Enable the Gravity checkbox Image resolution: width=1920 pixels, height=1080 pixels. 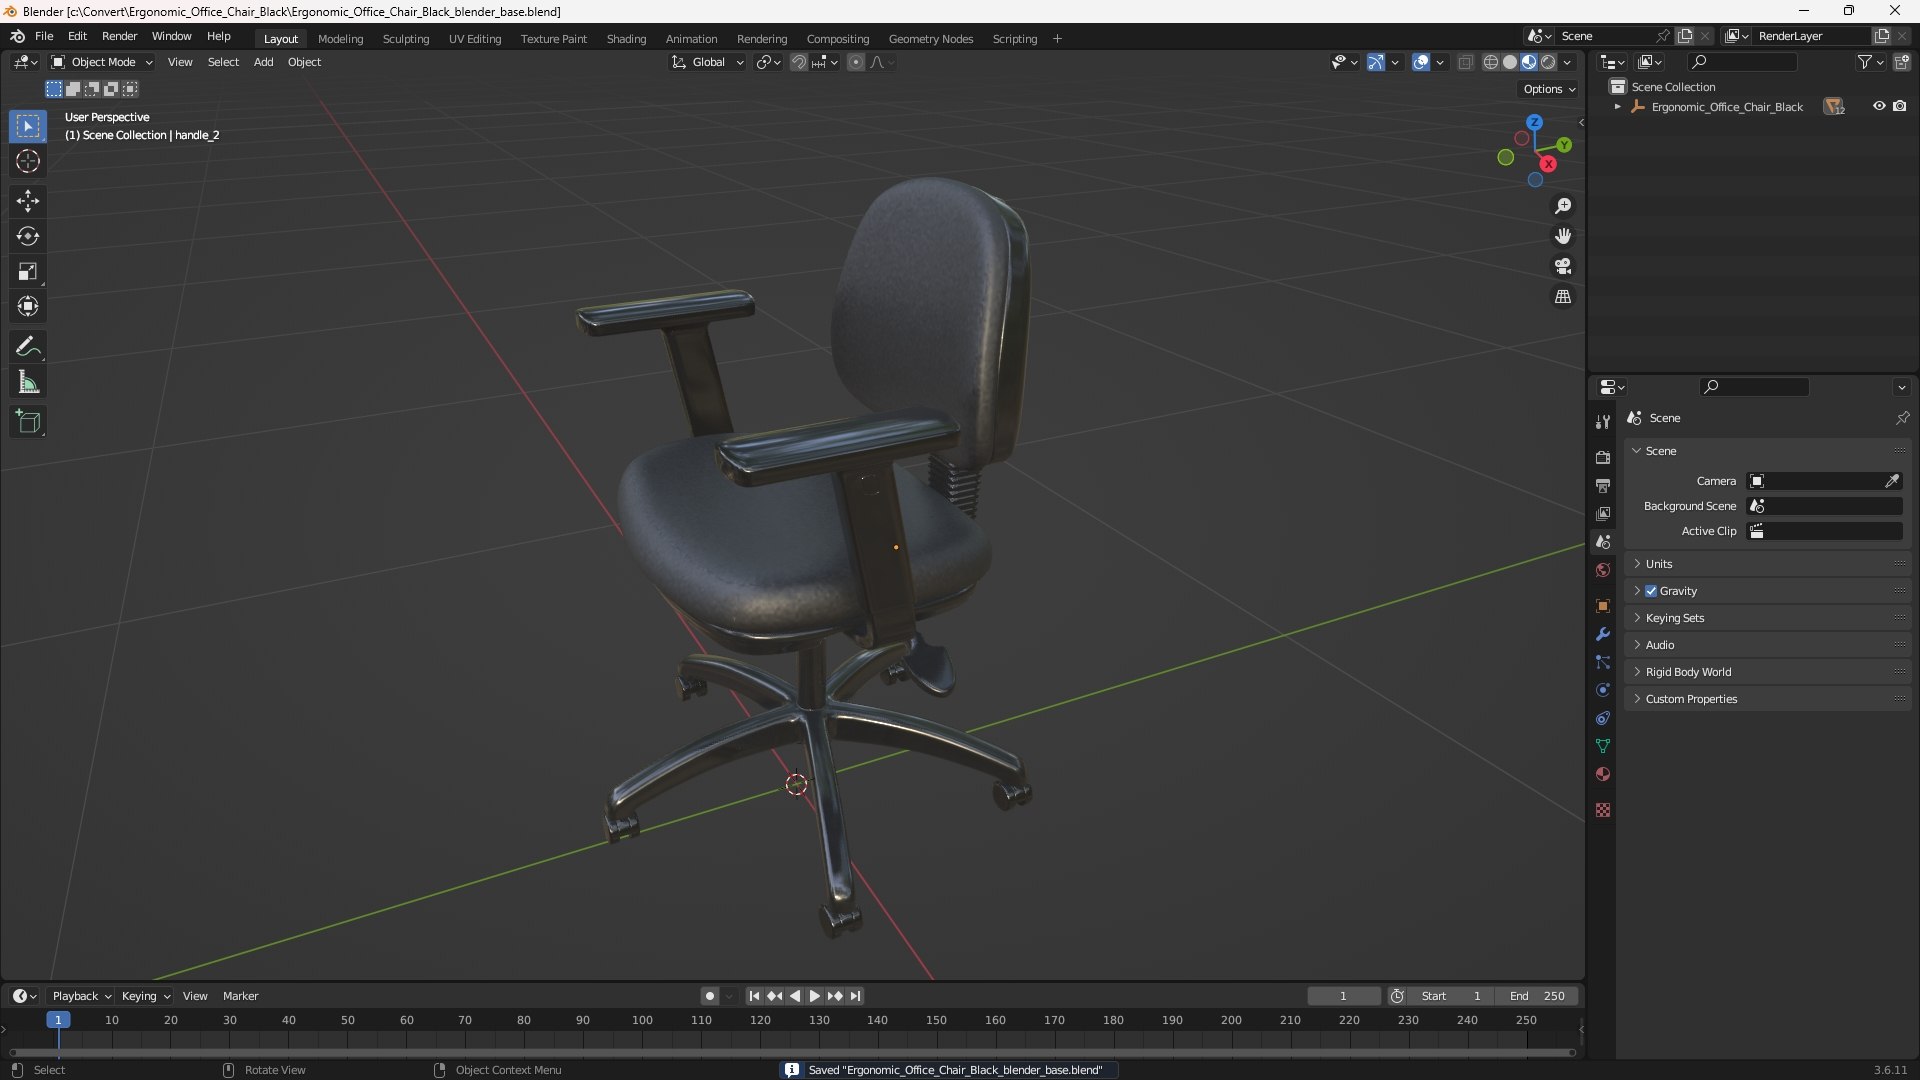[x=1651, y=591]
